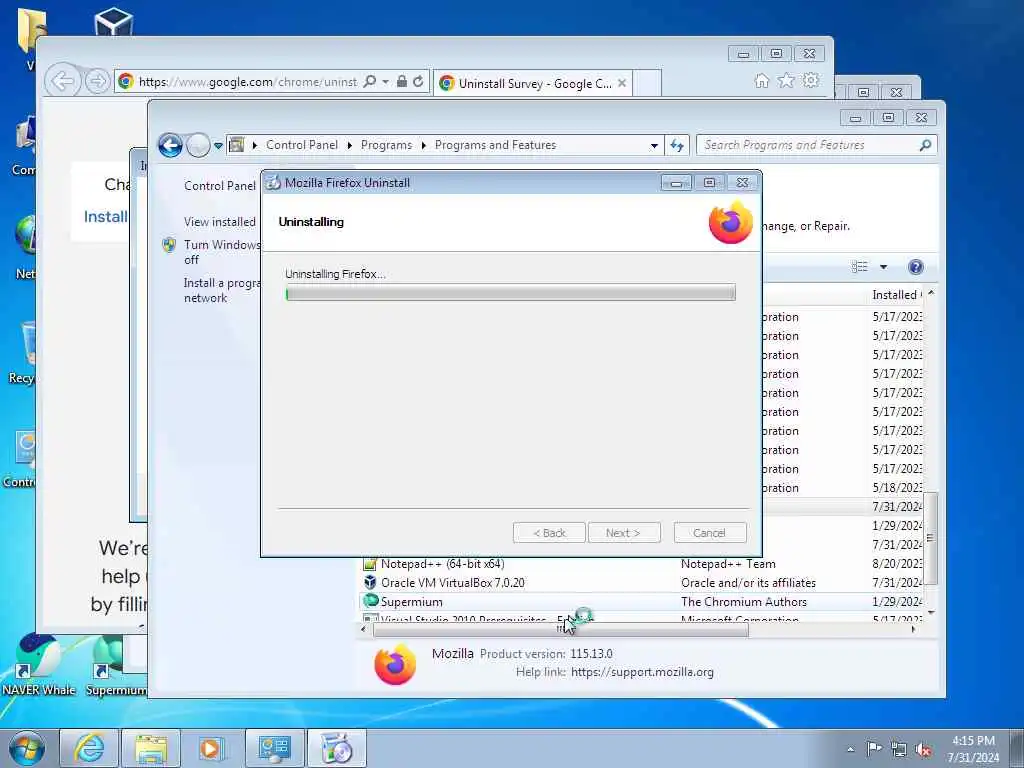This screenshot has width=1024, height=768.
Task: Open IE Home page icon
Action: [x=761, y=80]
